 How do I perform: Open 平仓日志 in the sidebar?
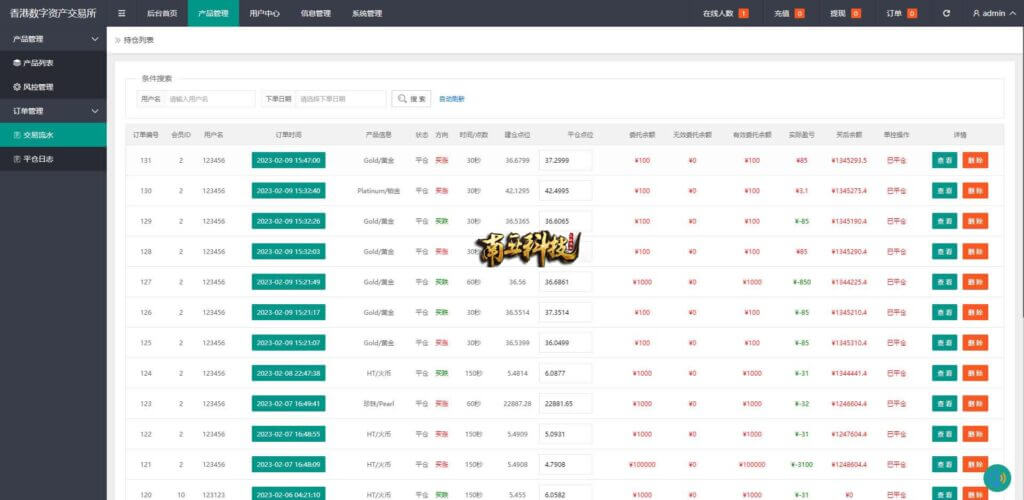click(x=53, y=159)
